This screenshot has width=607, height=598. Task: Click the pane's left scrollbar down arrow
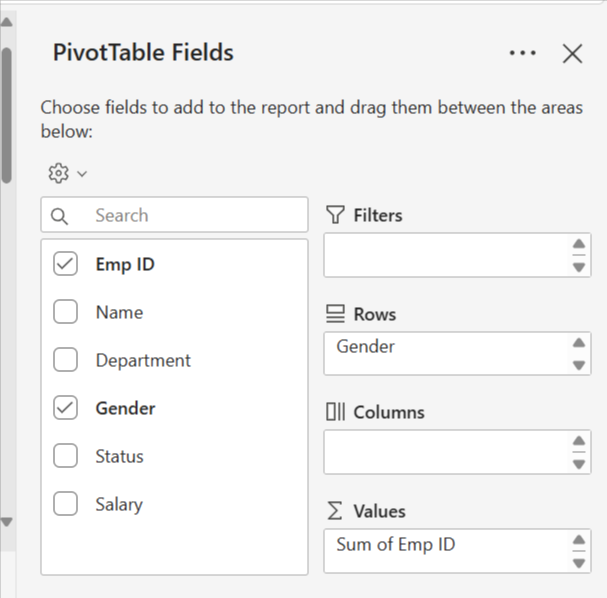(x=7, y=522)
